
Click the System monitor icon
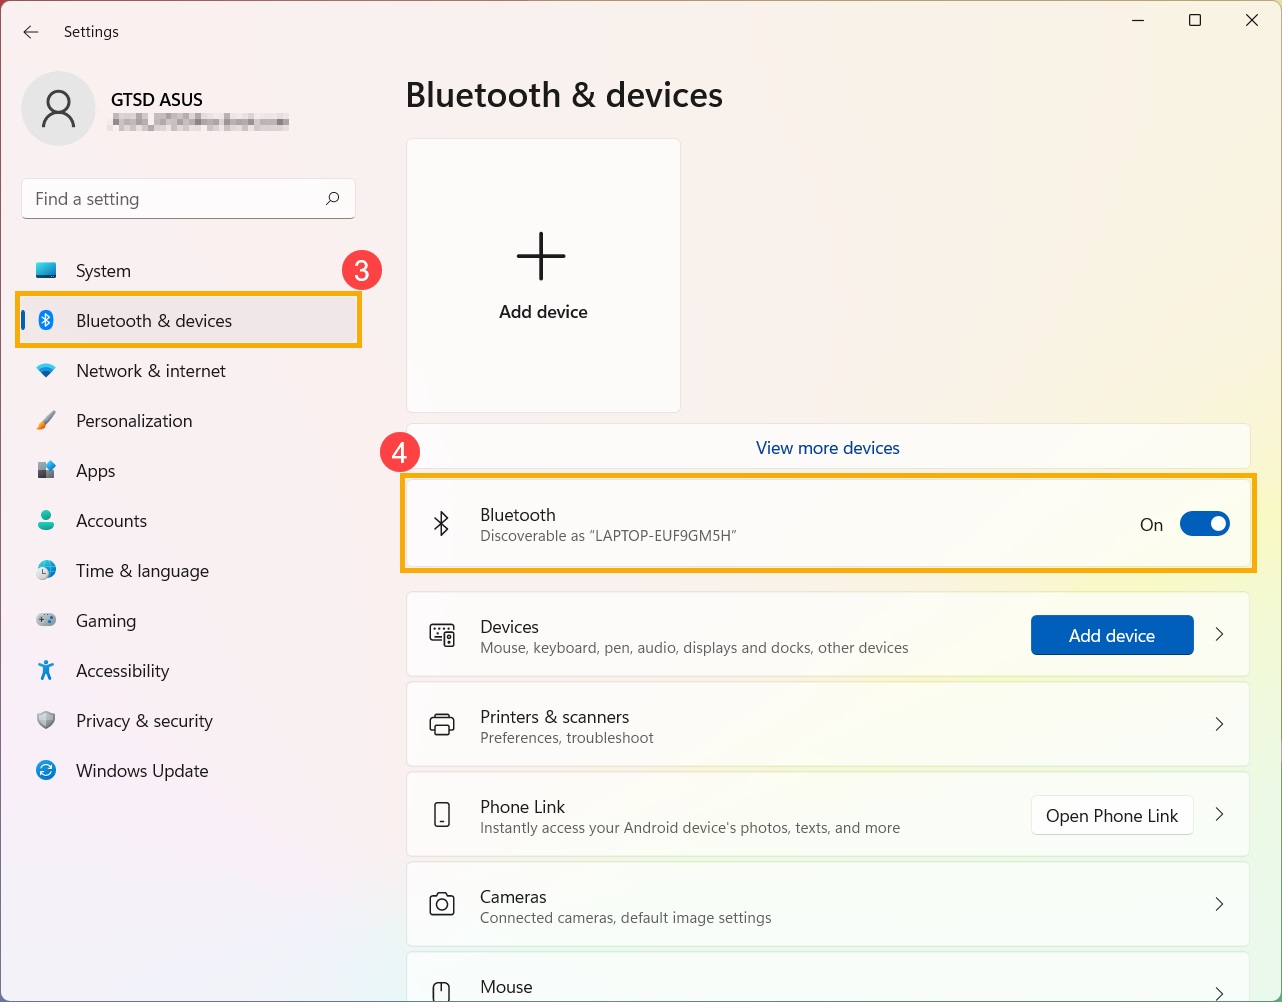(x=46, y=270)
